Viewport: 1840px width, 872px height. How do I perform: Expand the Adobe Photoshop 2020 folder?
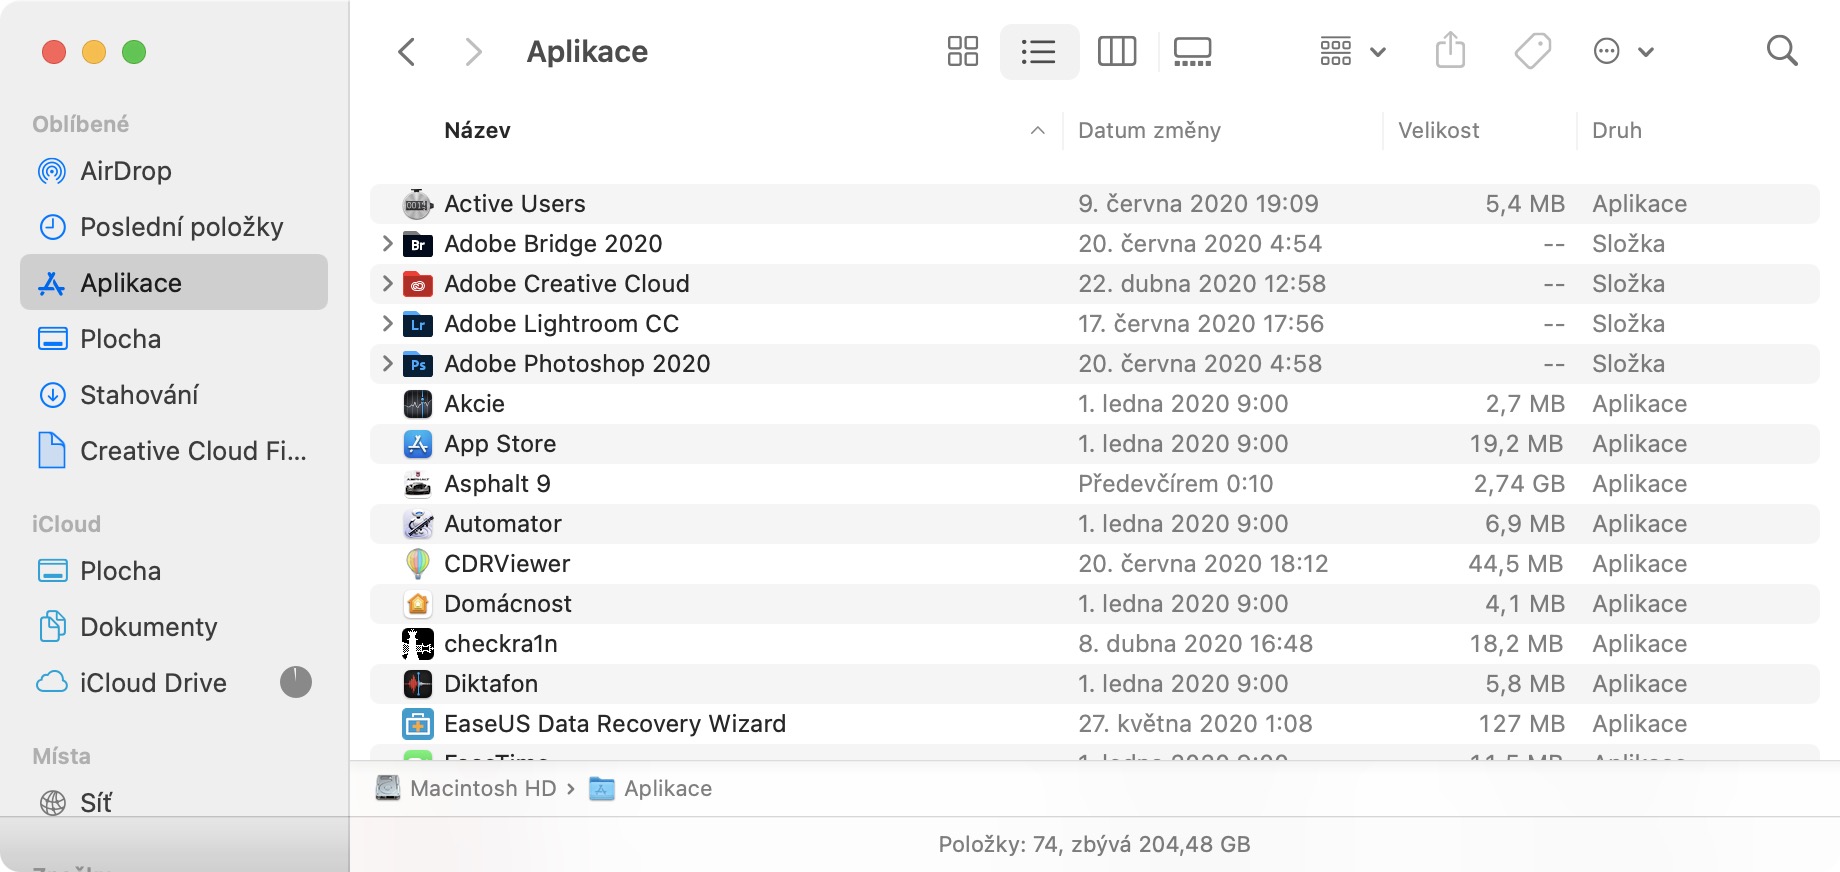(387, 364)
